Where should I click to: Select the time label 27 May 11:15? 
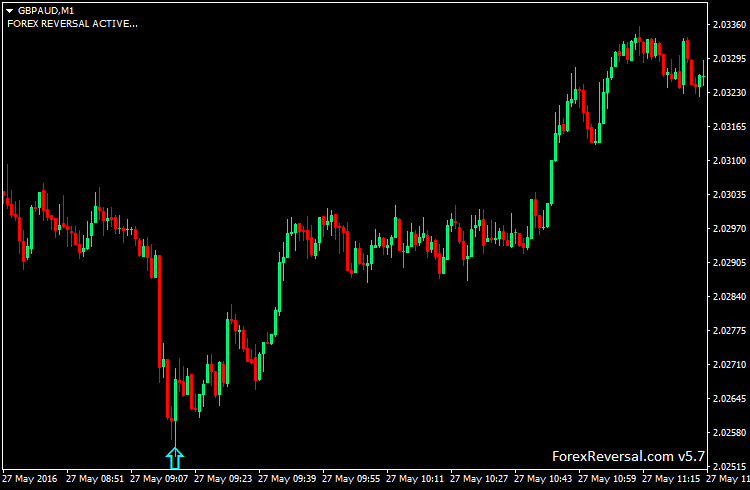[671, 479]
